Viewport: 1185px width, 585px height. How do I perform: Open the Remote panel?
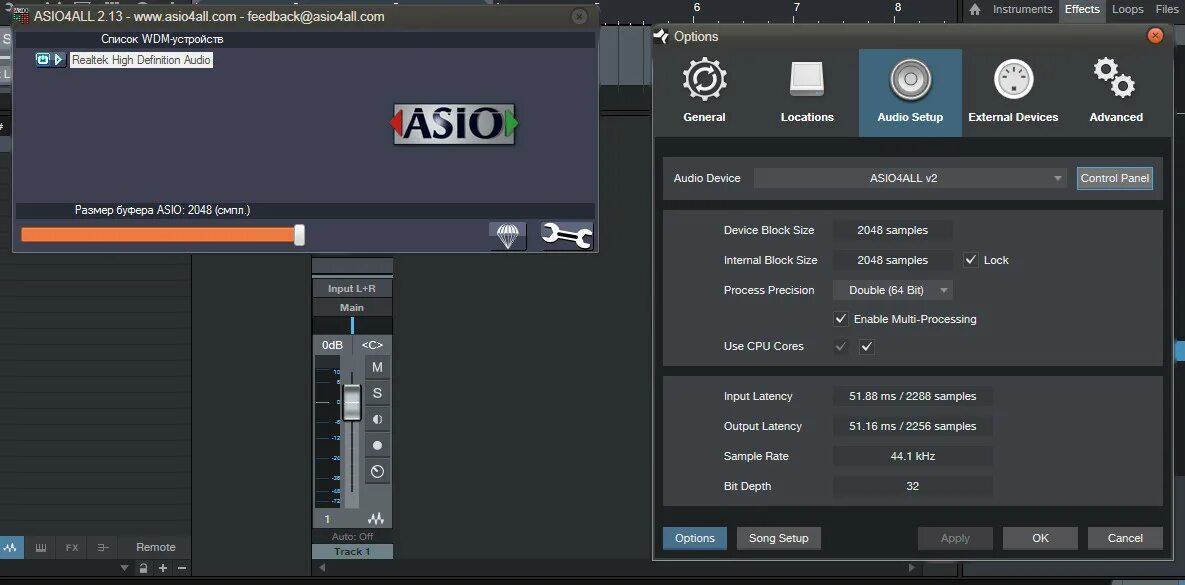(156, 547)
